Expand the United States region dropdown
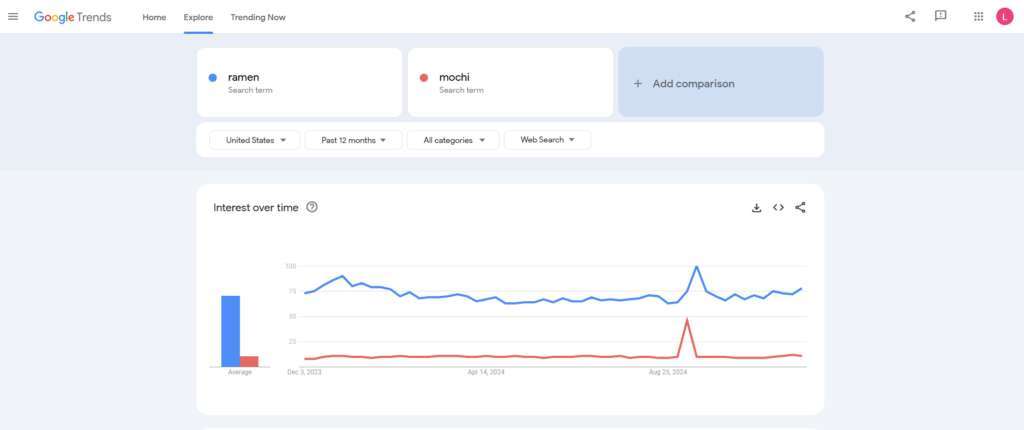Image resolution: width=1024 pixels, height=430 pixels. point(255,140)
